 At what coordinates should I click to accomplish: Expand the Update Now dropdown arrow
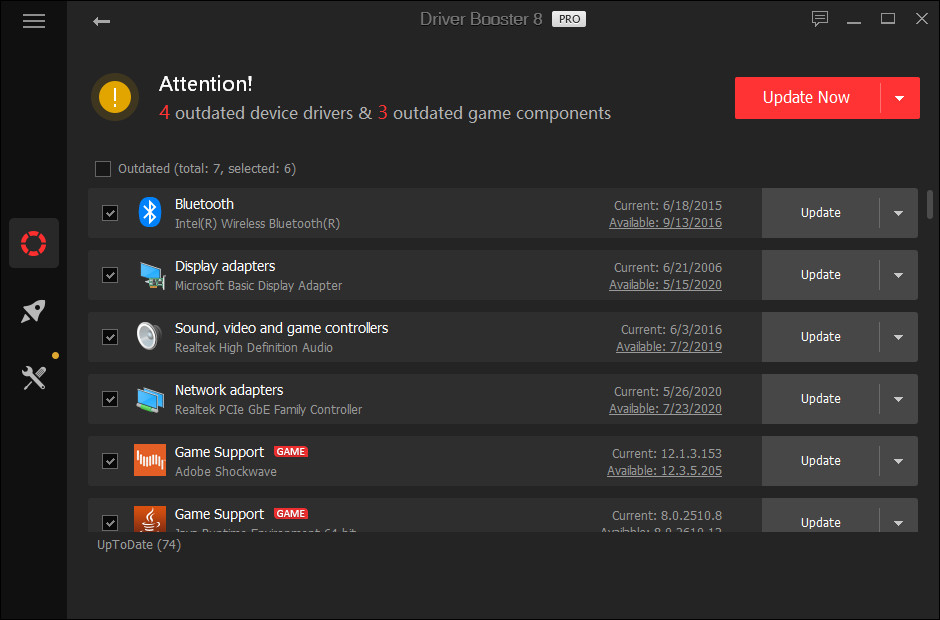tap(899, 98)
